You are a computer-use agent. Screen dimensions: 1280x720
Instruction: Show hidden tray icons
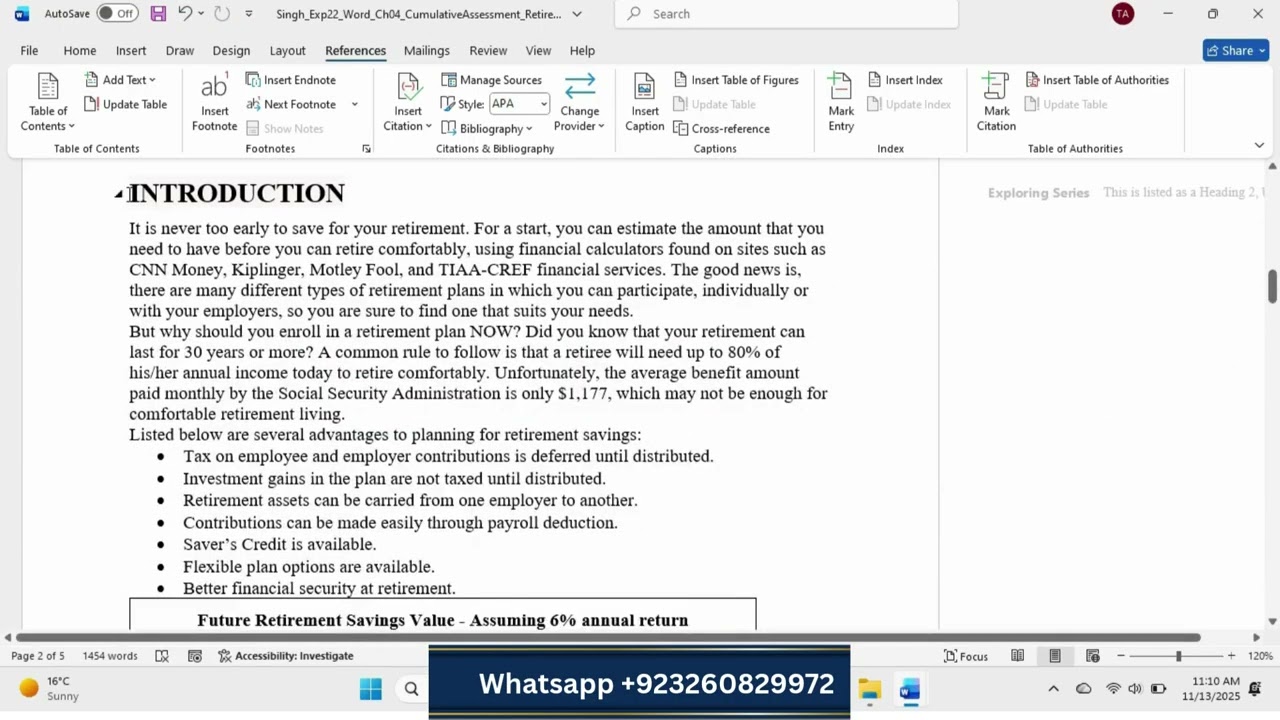1053,689
